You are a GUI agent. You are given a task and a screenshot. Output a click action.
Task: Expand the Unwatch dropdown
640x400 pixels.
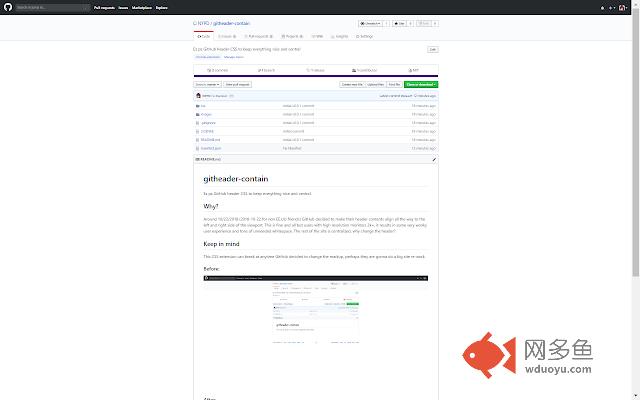369,21
